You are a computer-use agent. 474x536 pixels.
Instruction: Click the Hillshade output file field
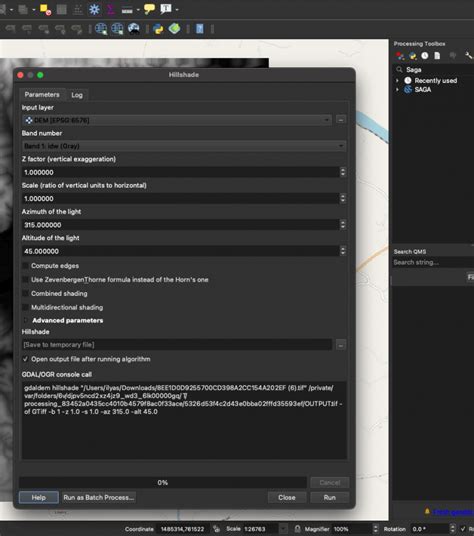[177, 345]
